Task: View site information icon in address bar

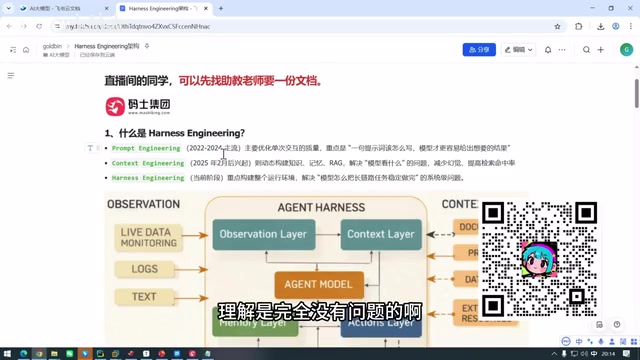Action: click(57, 27)
